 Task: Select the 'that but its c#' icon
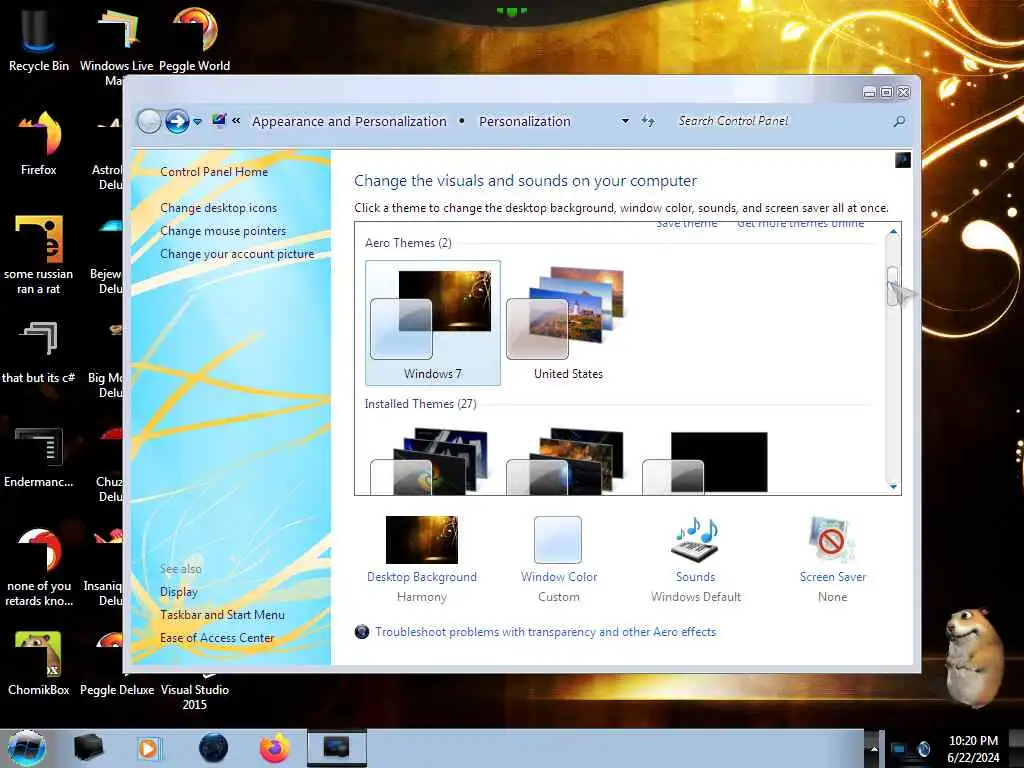(x=39, y=351)
